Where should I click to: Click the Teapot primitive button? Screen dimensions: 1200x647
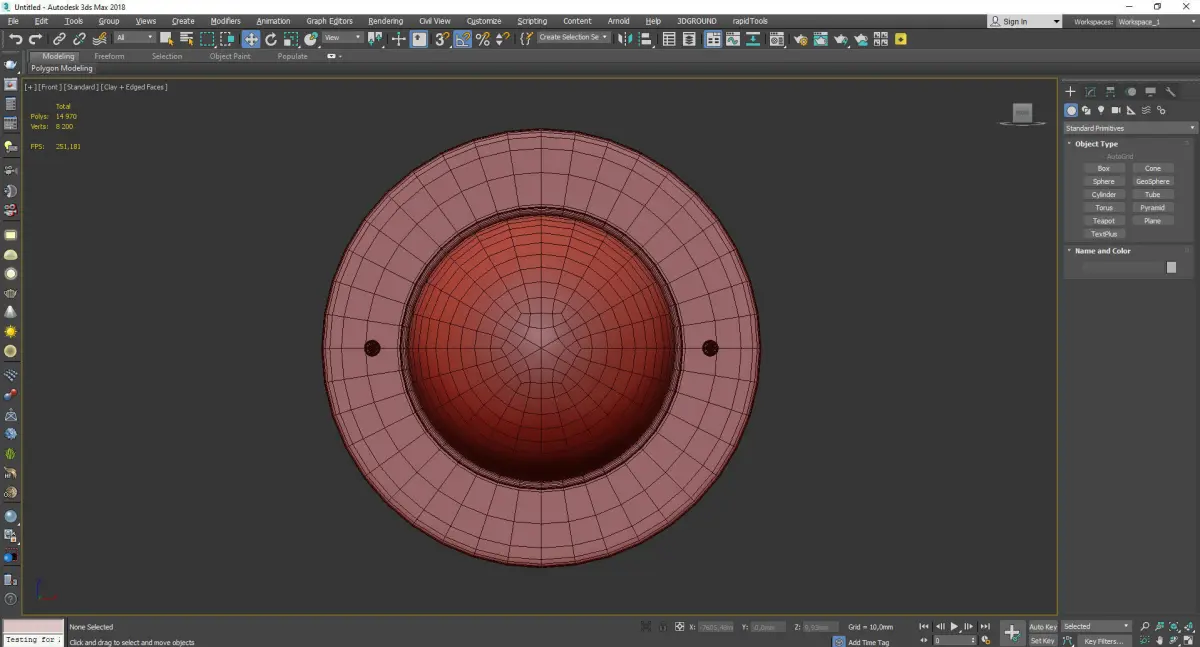click(1103, 221)
